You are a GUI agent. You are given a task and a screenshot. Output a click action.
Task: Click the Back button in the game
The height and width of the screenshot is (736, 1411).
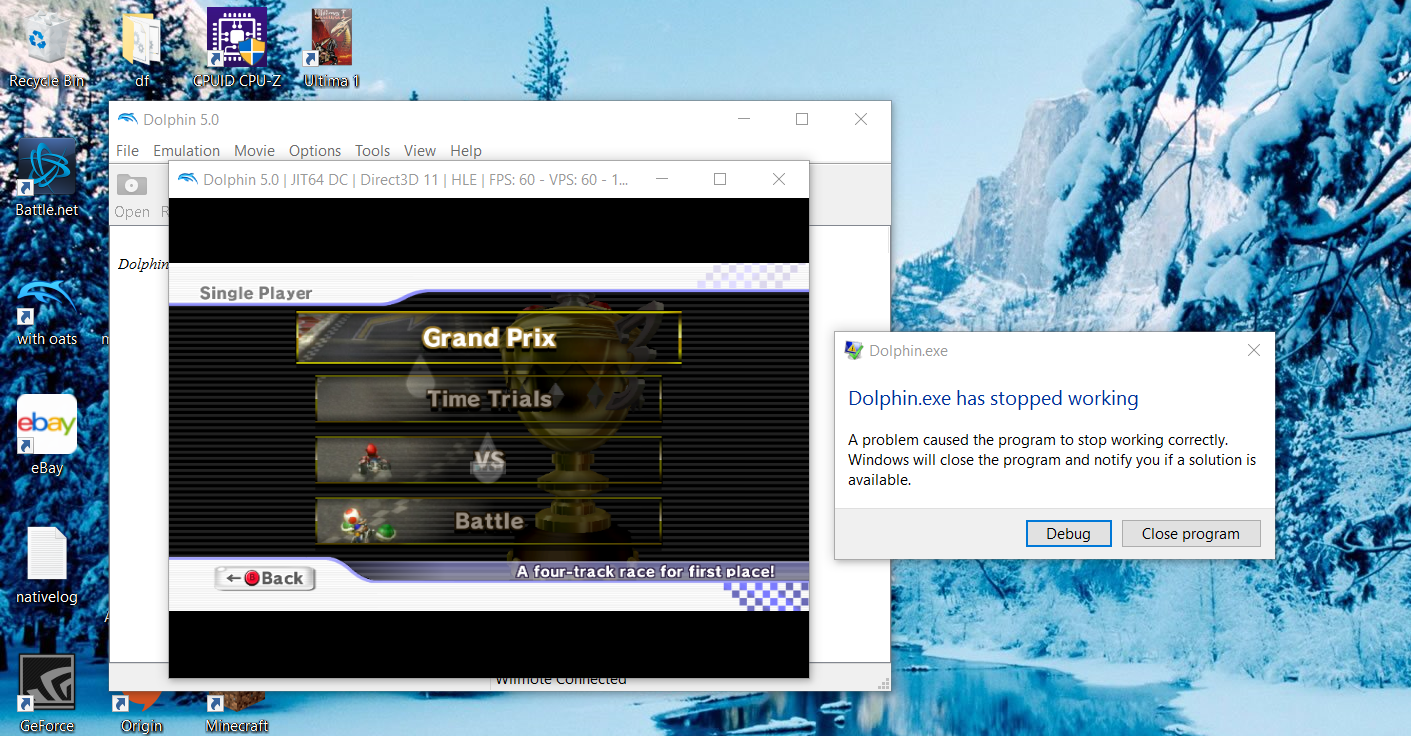click(265, 578)
